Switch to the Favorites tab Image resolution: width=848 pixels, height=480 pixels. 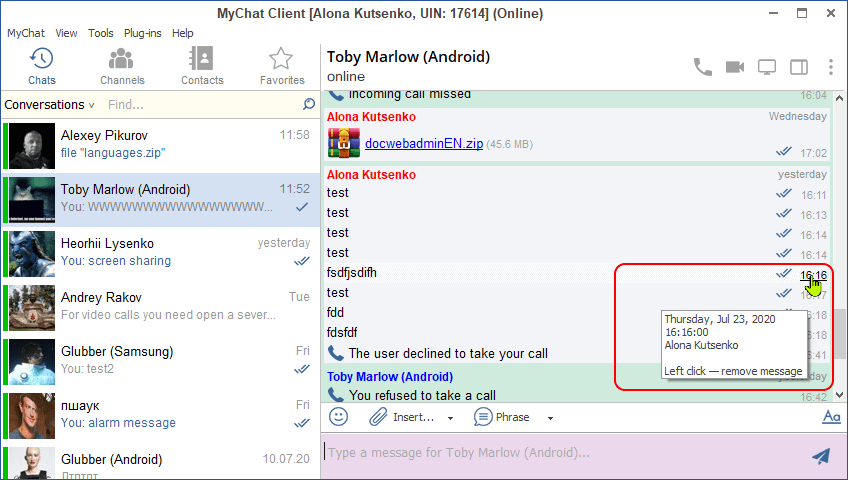tap(282, 66)
